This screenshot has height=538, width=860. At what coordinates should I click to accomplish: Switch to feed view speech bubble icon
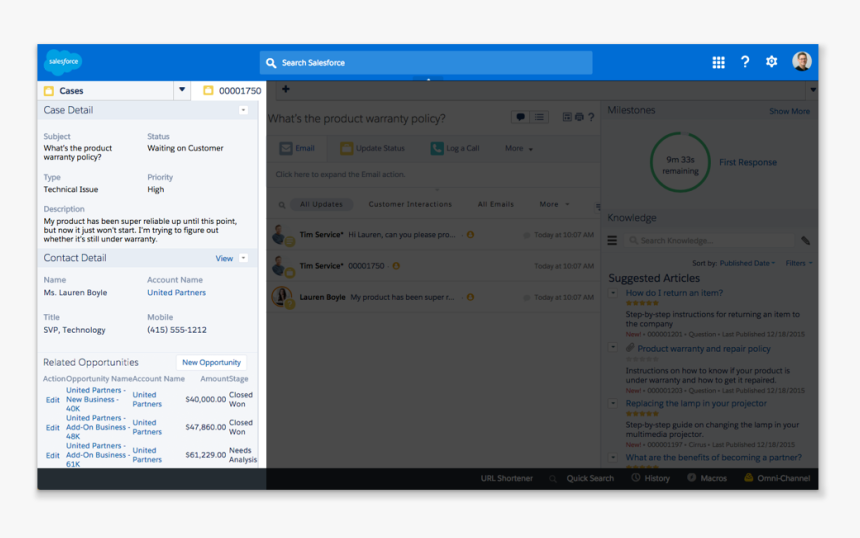pyautogui.click(x=520, y=117)
